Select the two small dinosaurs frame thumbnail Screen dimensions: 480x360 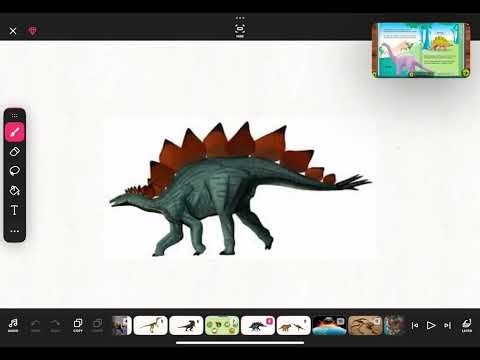coord(294,325)
